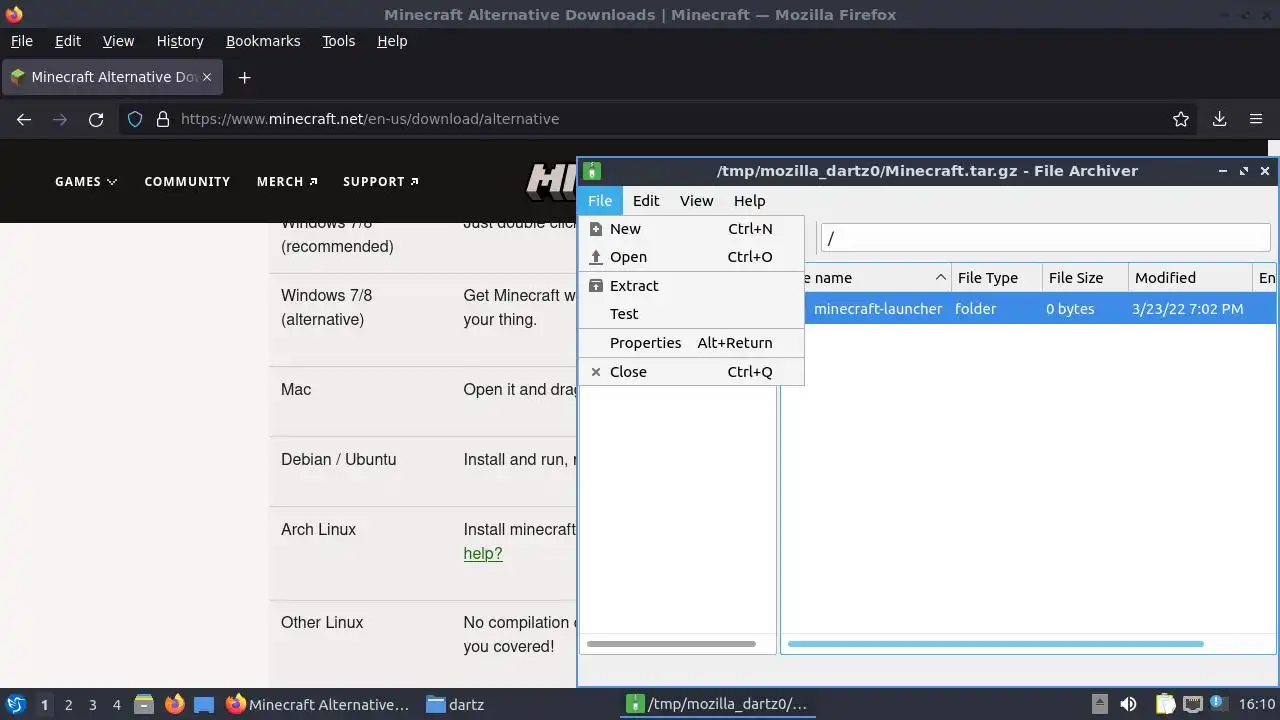Sort by the File Size column
Screen dimensions: 1280x720
coord(1085,278)
